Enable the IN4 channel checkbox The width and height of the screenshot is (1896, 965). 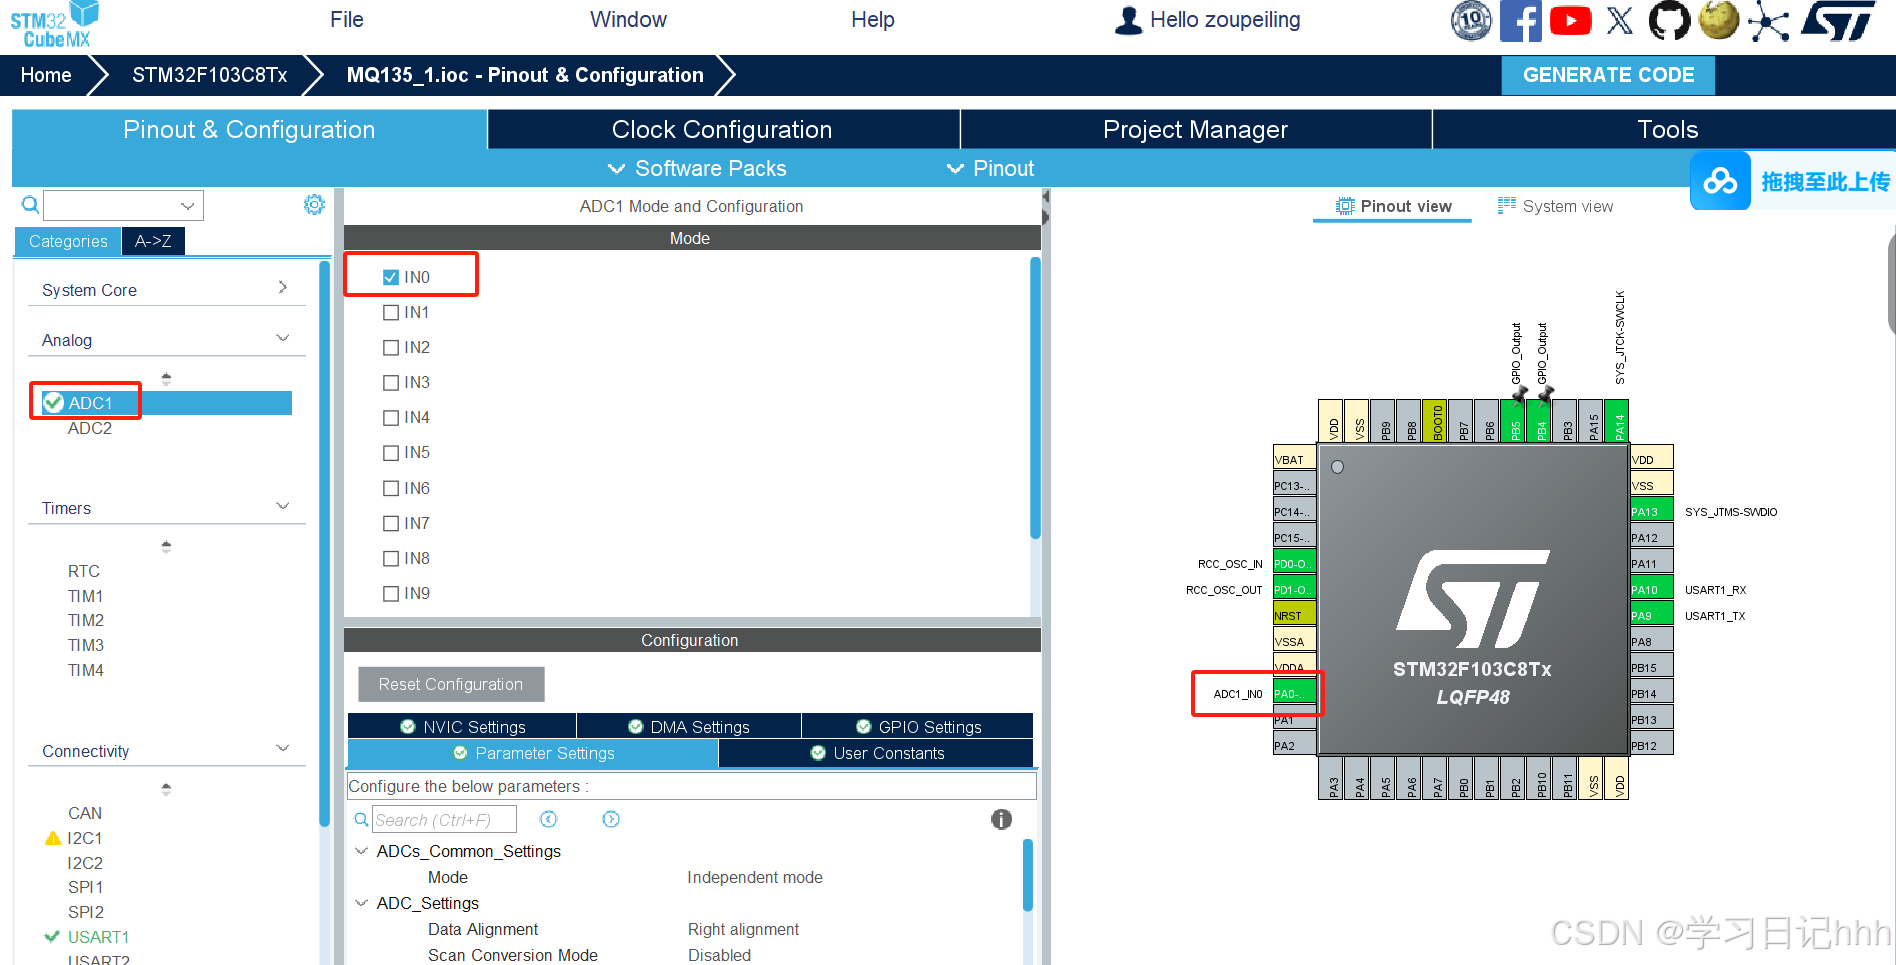pos(391,417)
